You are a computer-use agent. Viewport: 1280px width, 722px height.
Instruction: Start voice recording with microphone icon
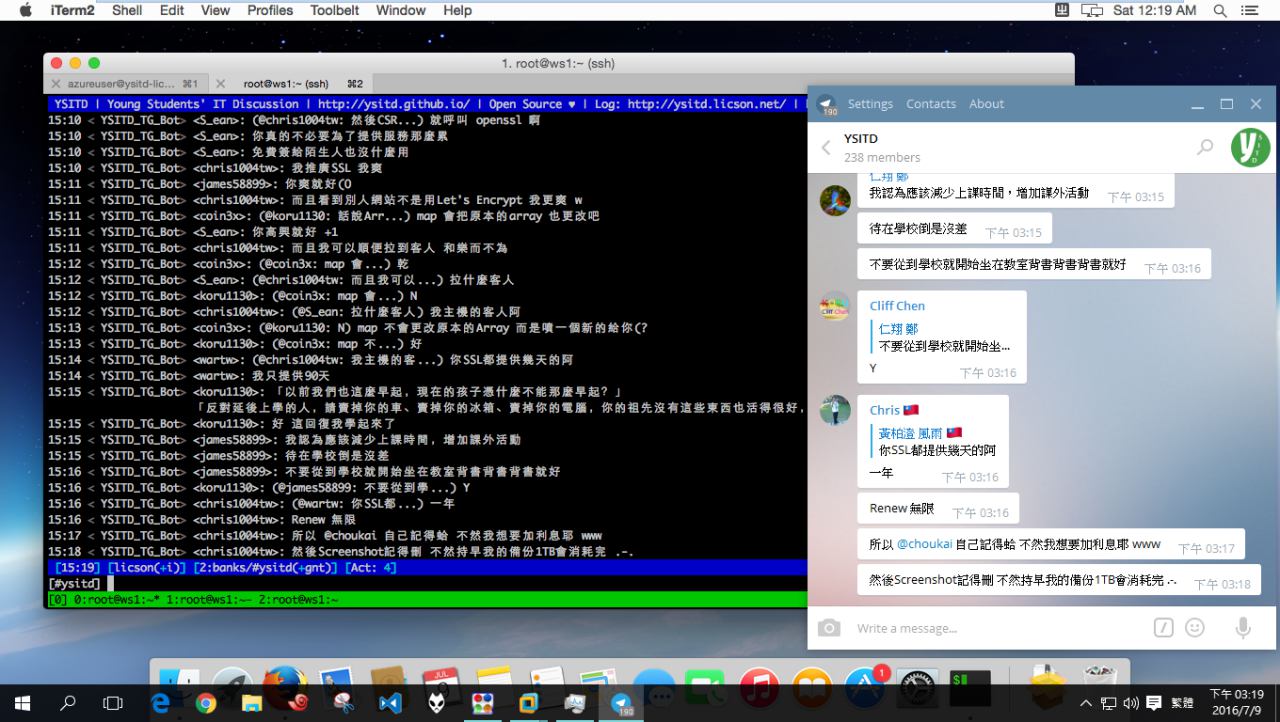(1243, 628)
